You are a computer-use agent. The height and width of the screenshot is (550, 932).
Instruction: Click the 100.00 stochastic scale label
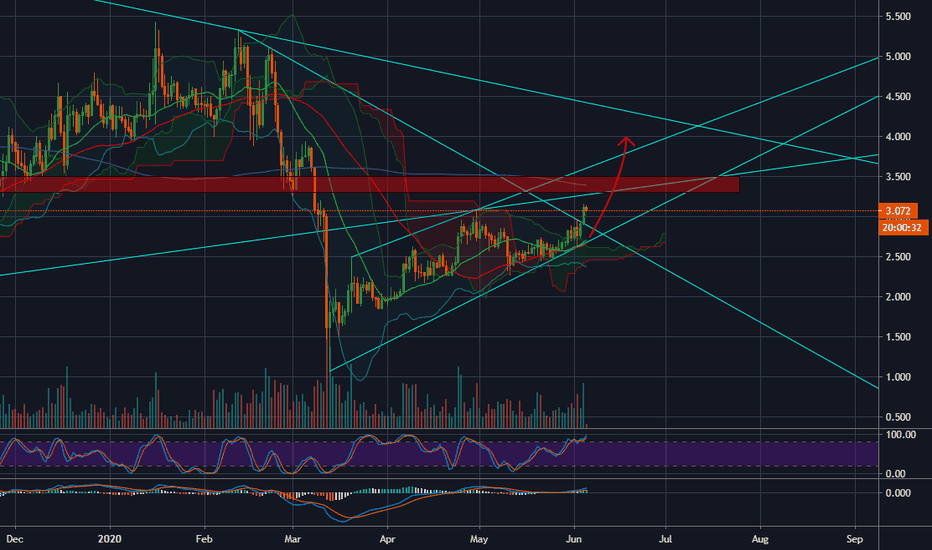[x=900, y=435]
